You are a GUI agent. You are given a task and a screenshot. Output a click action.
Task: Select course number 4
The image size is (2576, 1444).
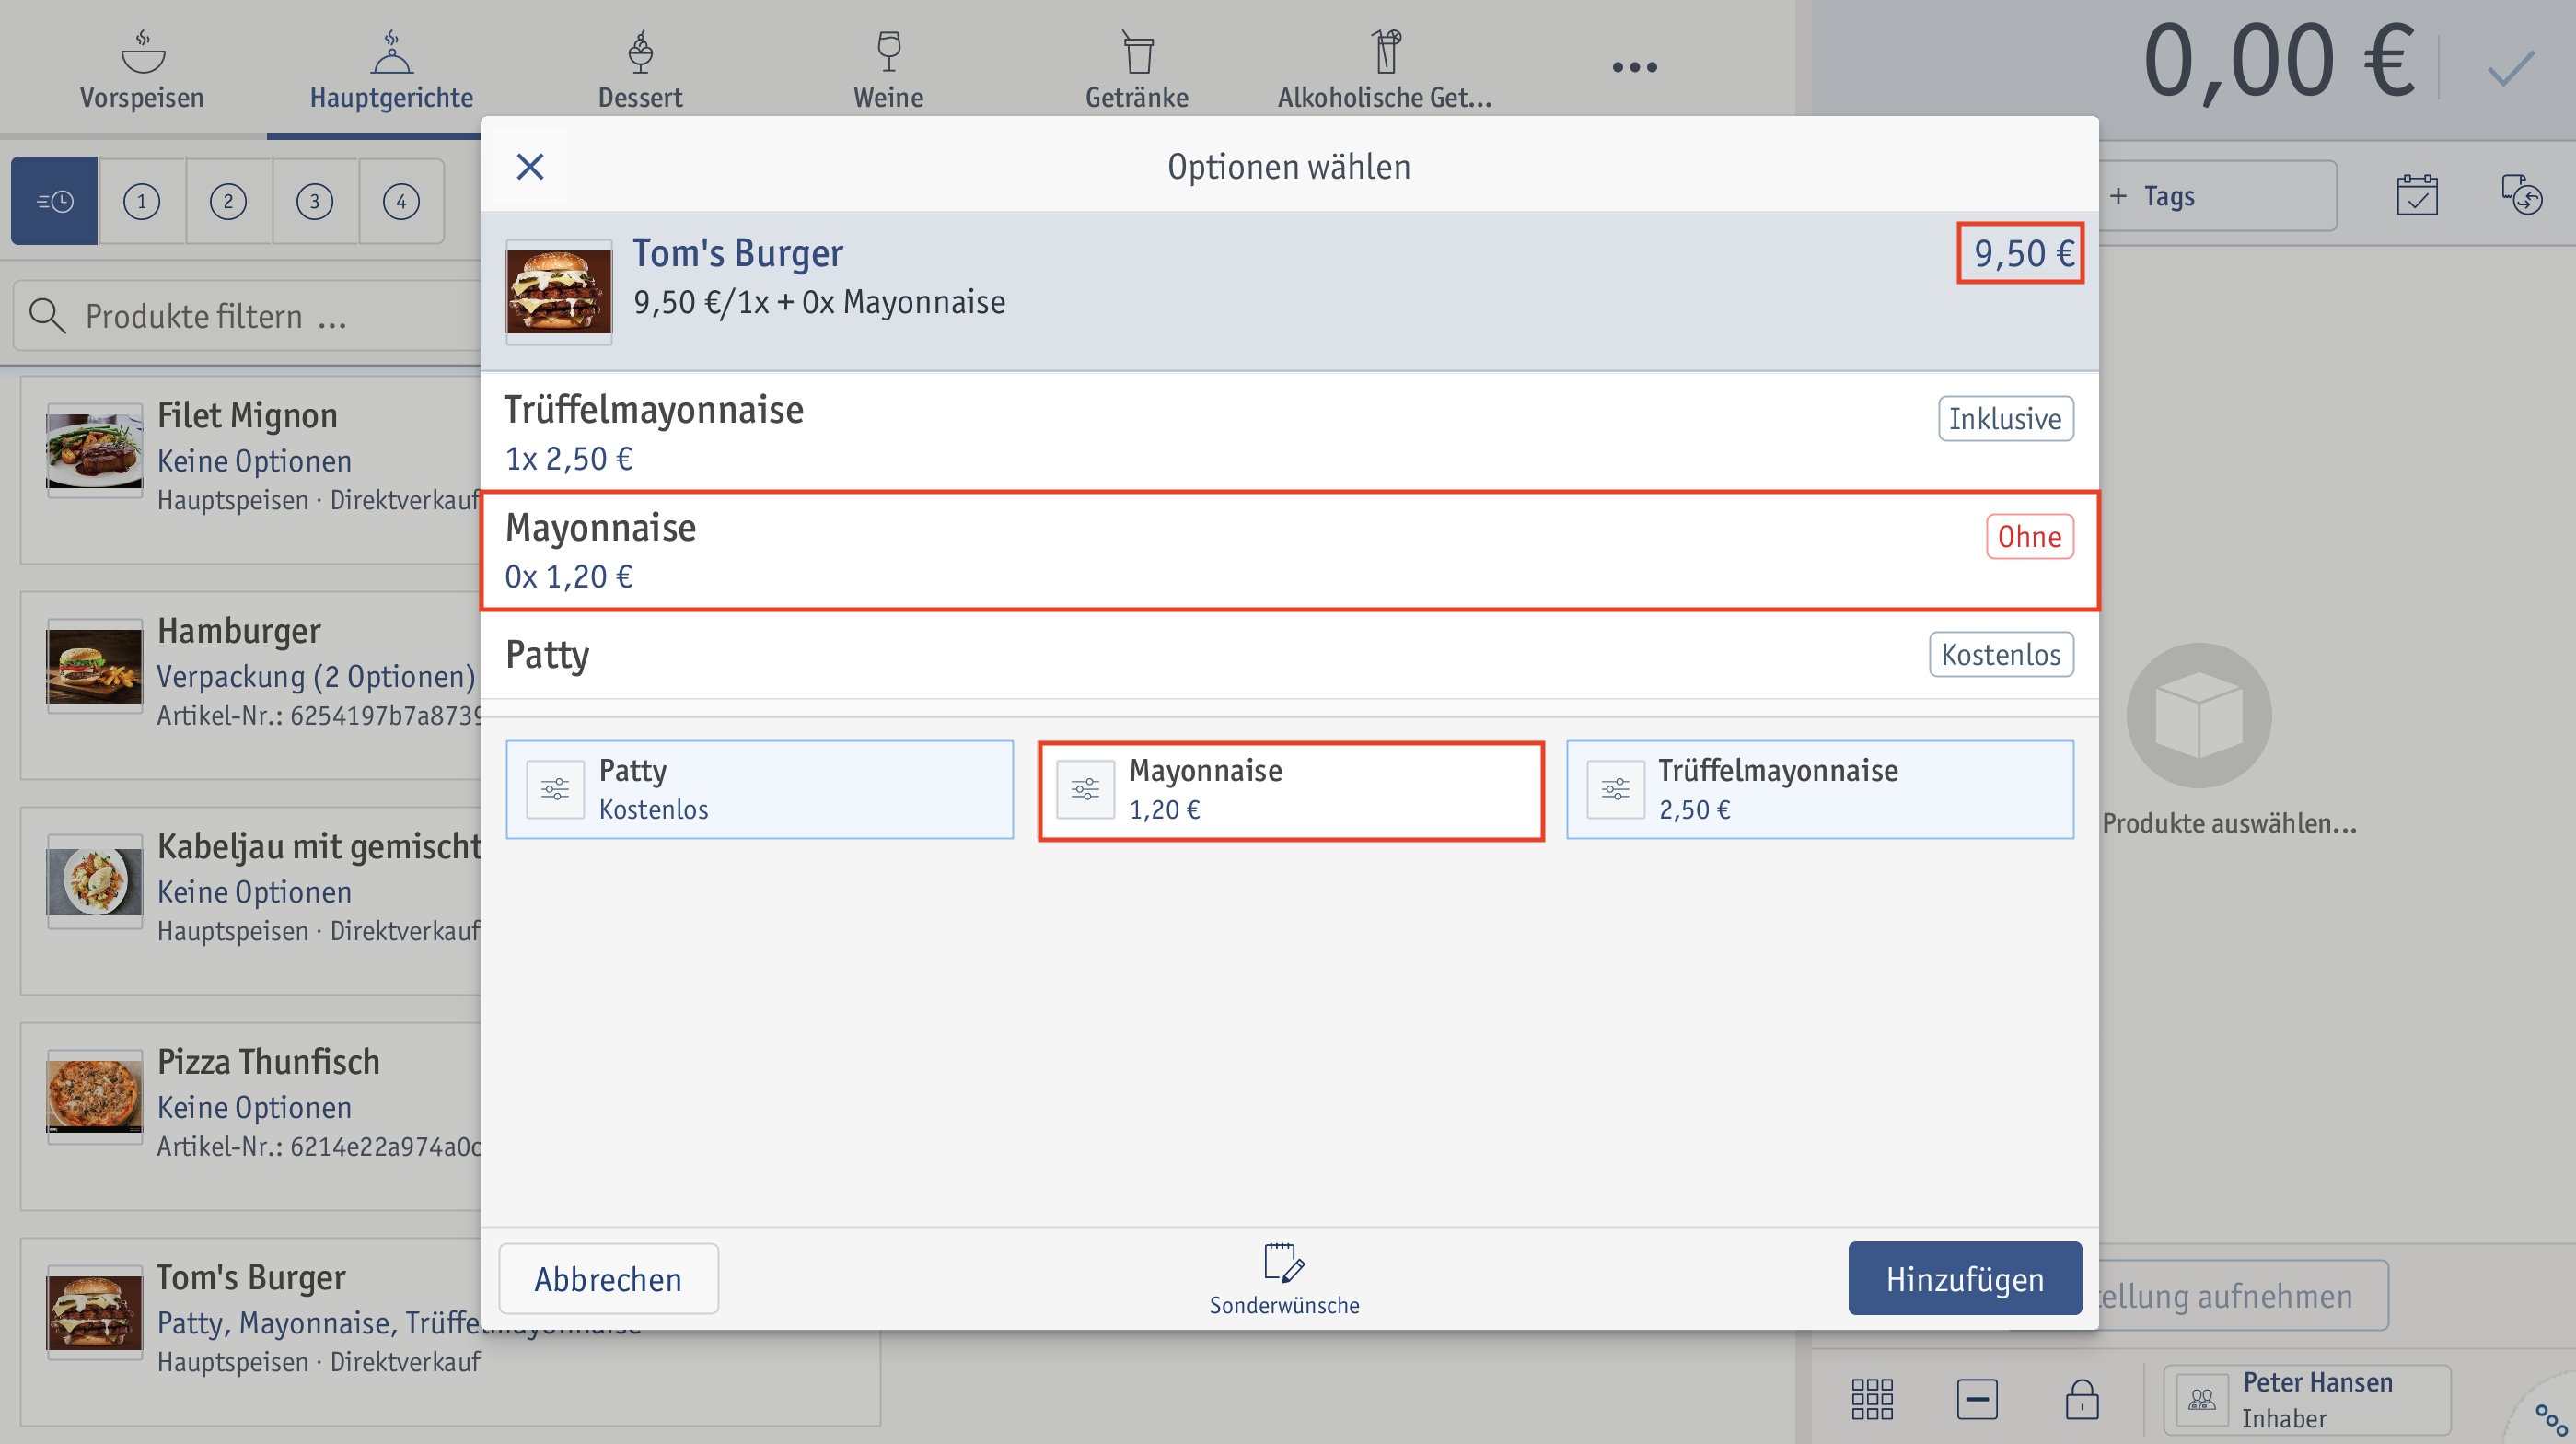pos(401,201)
